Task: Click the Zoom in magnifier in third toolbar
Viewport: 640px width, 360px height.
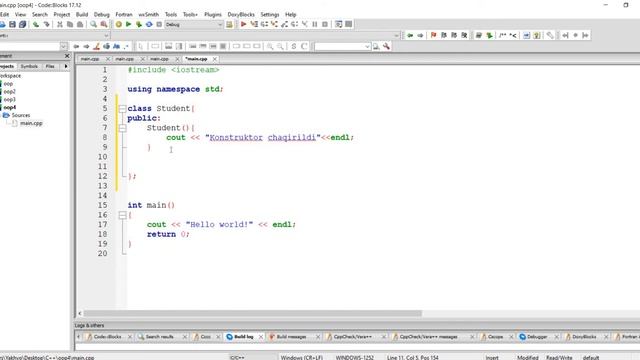Action: coord(270,47)
